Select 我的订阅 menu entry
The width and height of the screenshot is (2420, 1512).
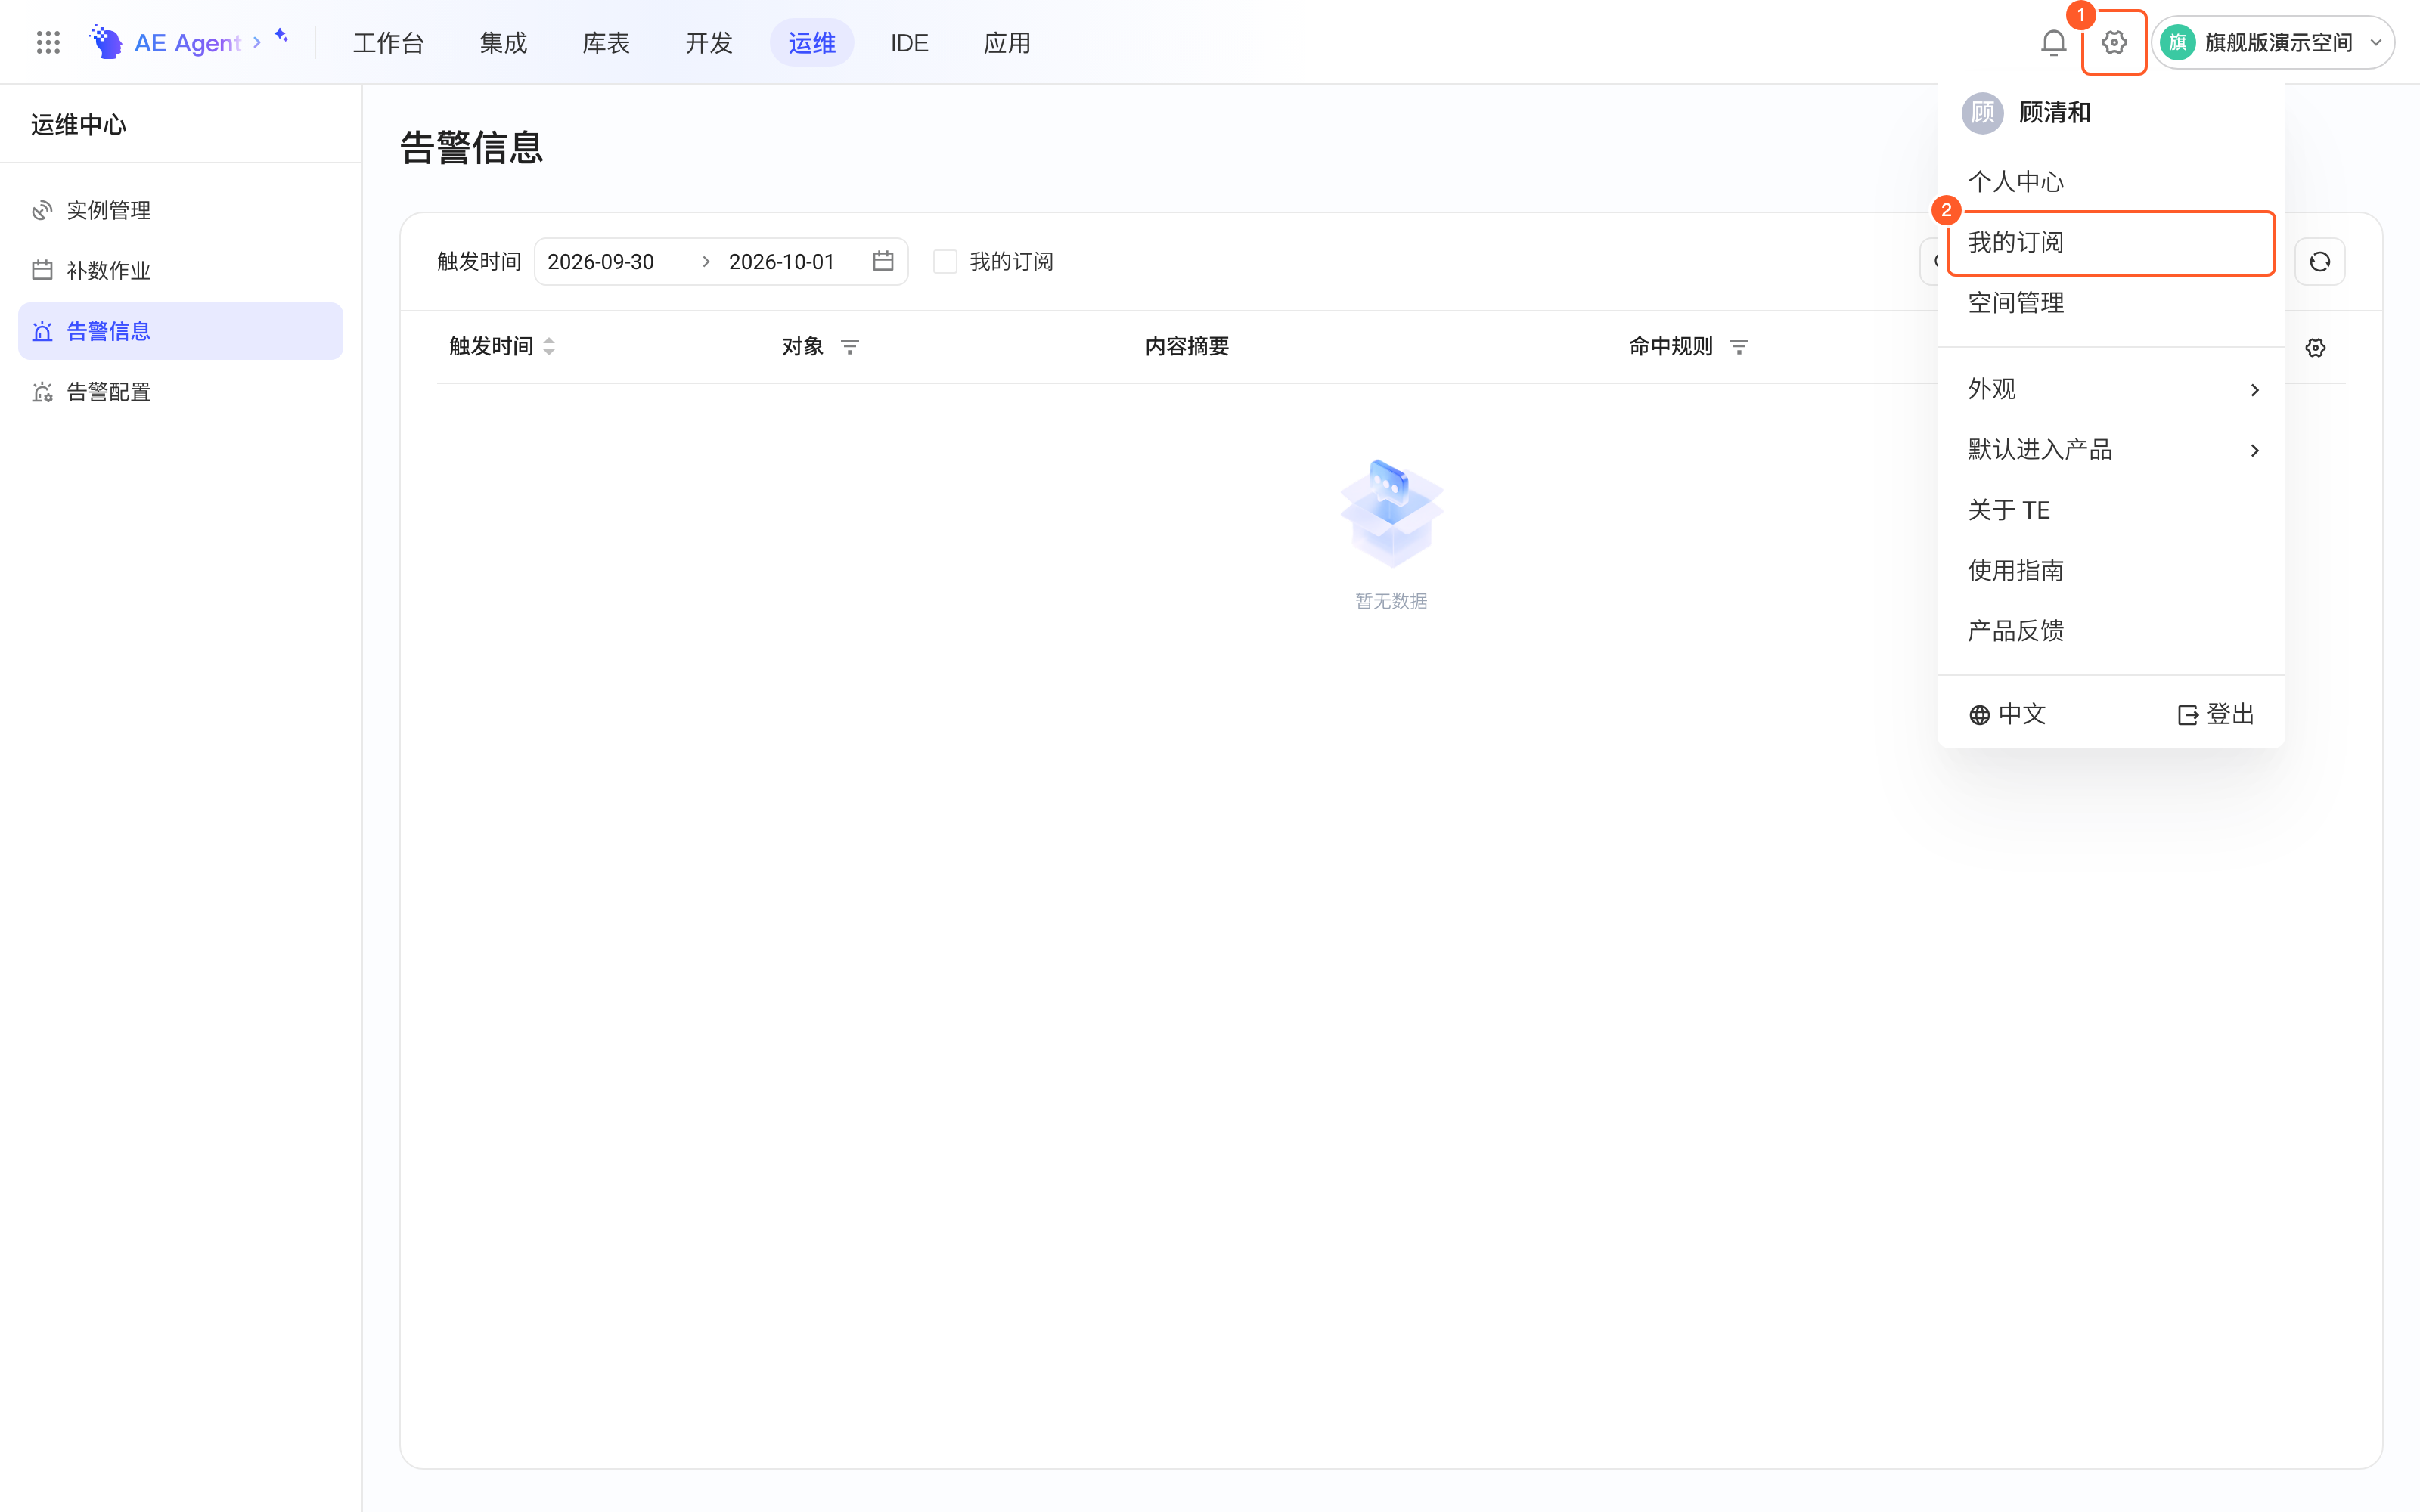[x=2111, y=243]
